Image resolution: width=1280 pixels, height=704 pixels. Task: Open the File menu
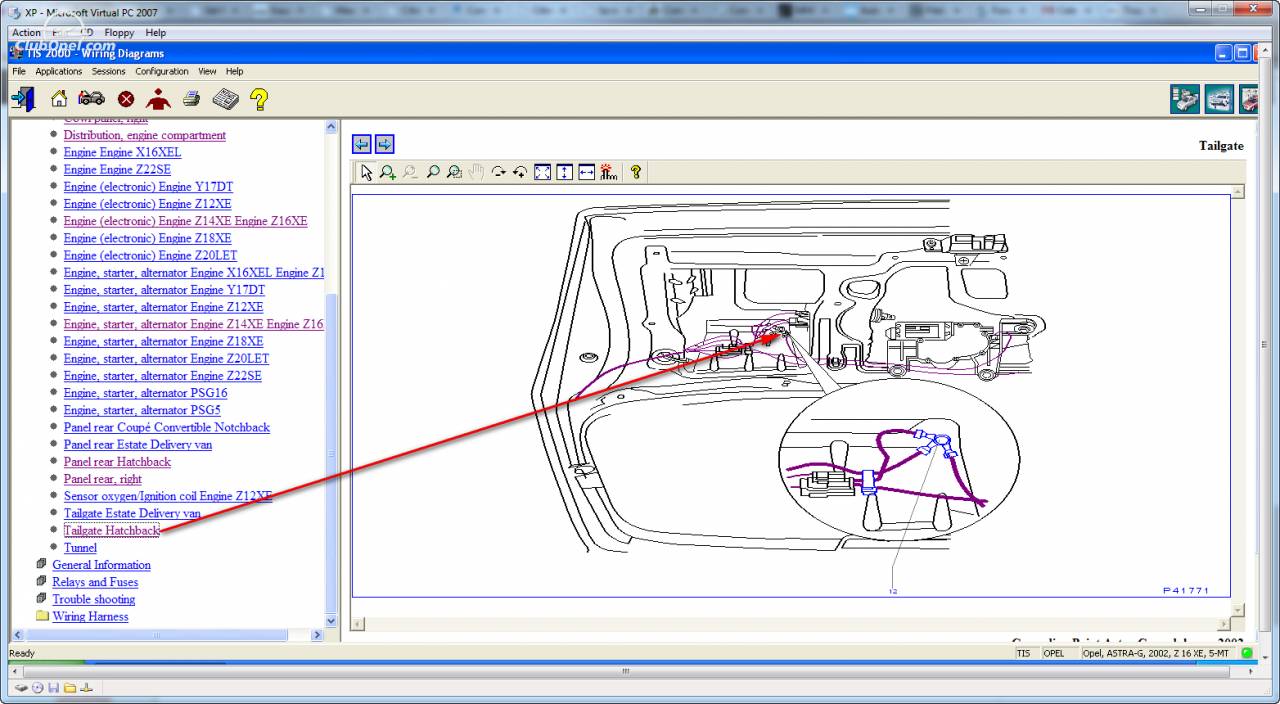pyautogui.click(x=19, y=71)
